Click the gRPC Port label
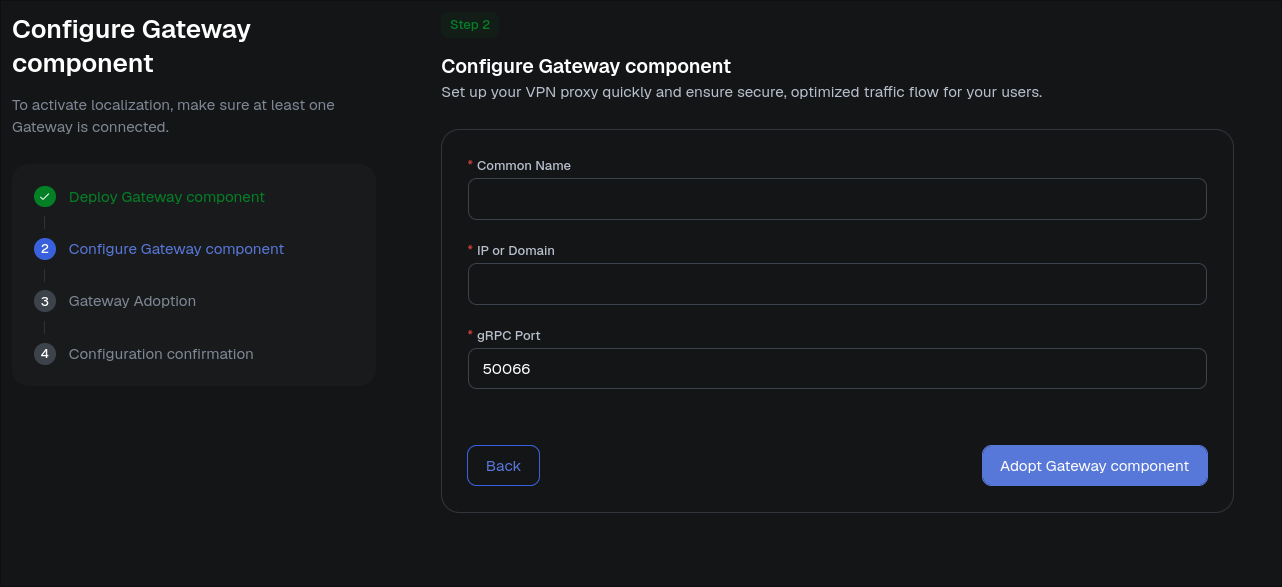This screenshot has width=1282, height=587. (x=509, y=336)
